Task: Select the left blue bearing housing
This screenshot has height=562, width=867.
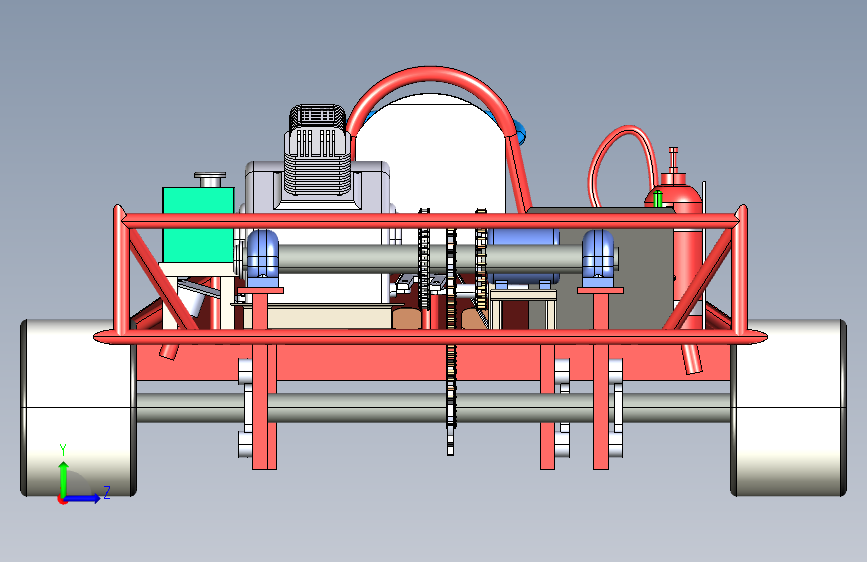Action: coord(262,258)
